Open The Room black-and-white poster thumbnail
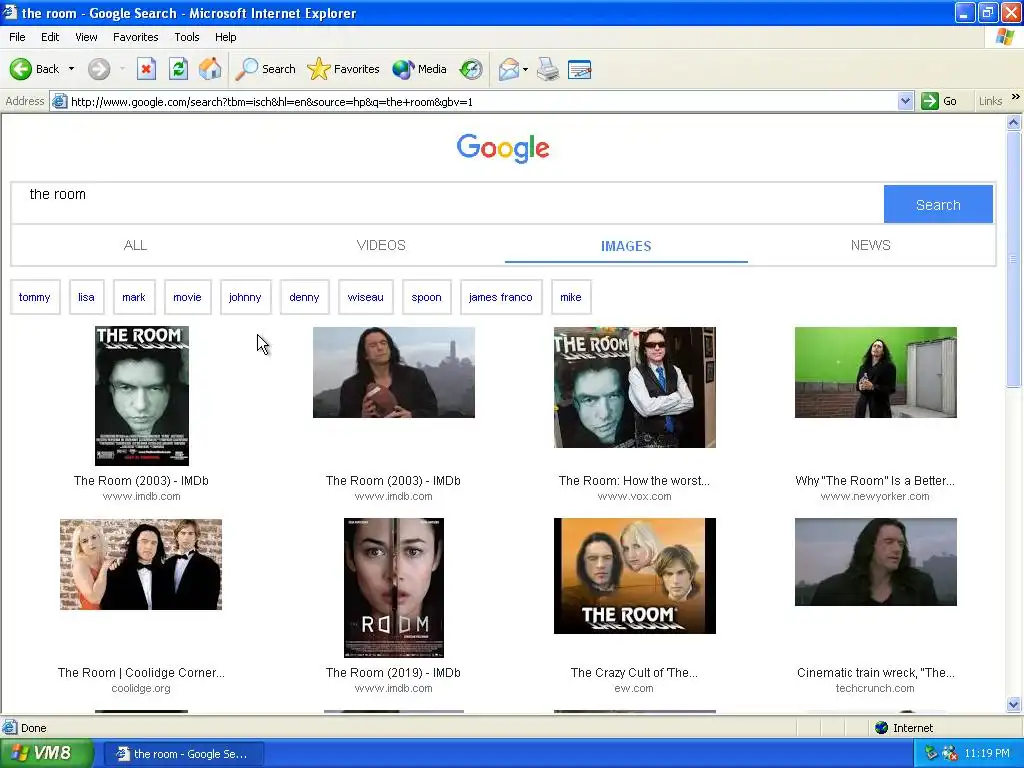The height and width of the screenshot is (768, 1024). coord(142,396)
